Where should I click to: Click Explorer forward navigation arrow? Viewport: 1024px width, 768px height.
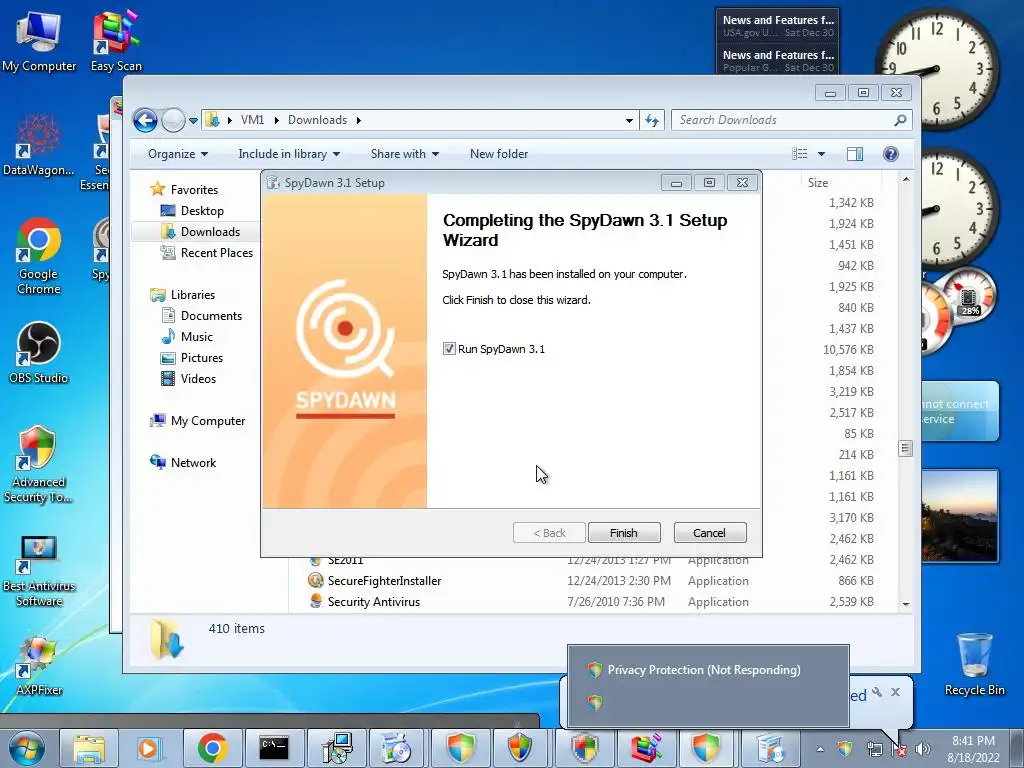click(x=173, y=120)
